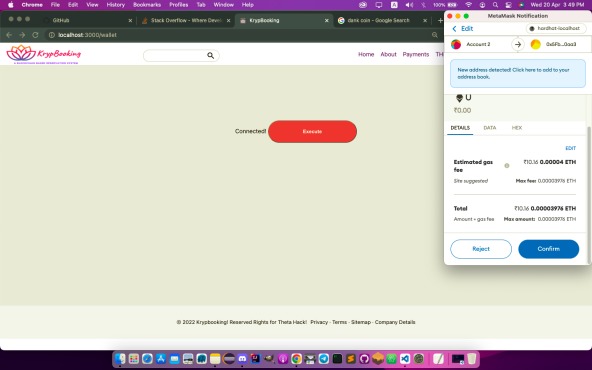The height and width of the screenshot is (370, 592).
Task: Open the Company Details footer link
Action: point(395,322)
